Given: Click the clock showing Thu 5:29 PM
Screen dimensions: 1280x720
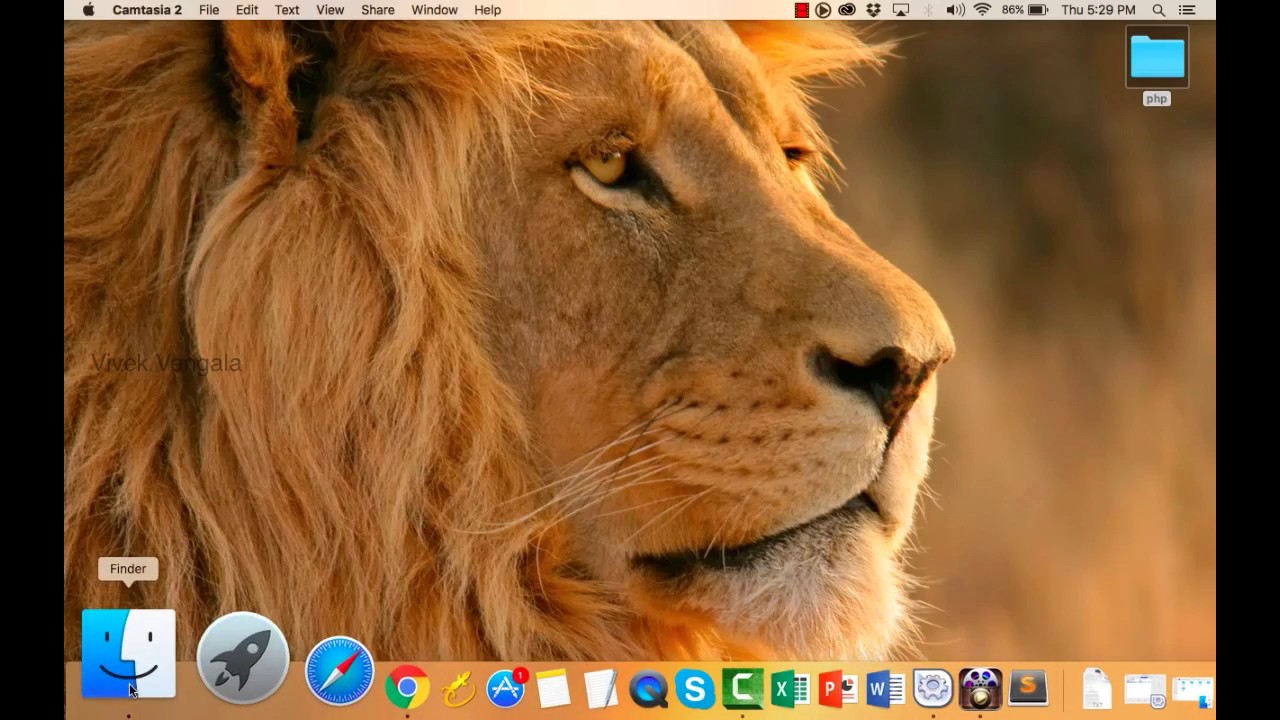Looking at the screenshot, I should [x=1098, y=10].
